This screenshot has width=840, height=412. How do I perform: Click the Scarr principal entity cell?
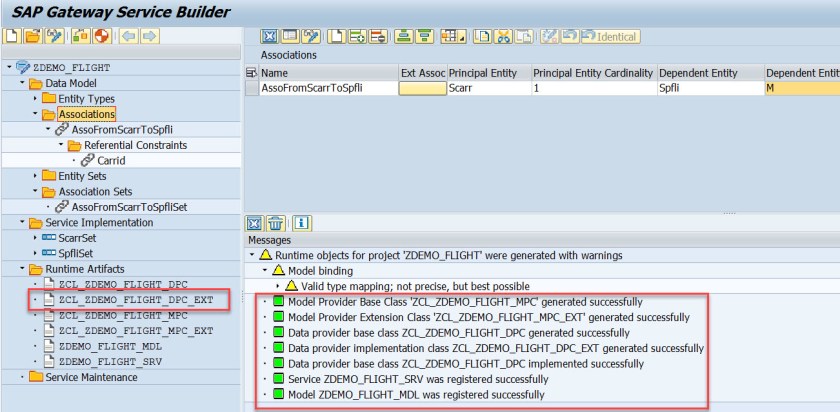(x=489, y=88)
